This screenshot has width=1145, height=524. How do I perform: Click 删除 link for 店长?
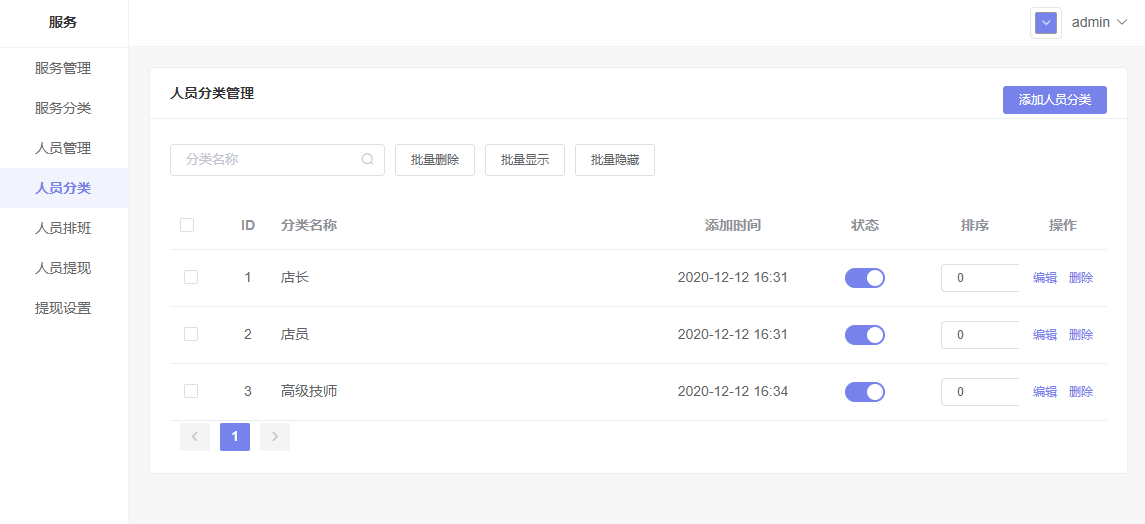coord(1081,277)
